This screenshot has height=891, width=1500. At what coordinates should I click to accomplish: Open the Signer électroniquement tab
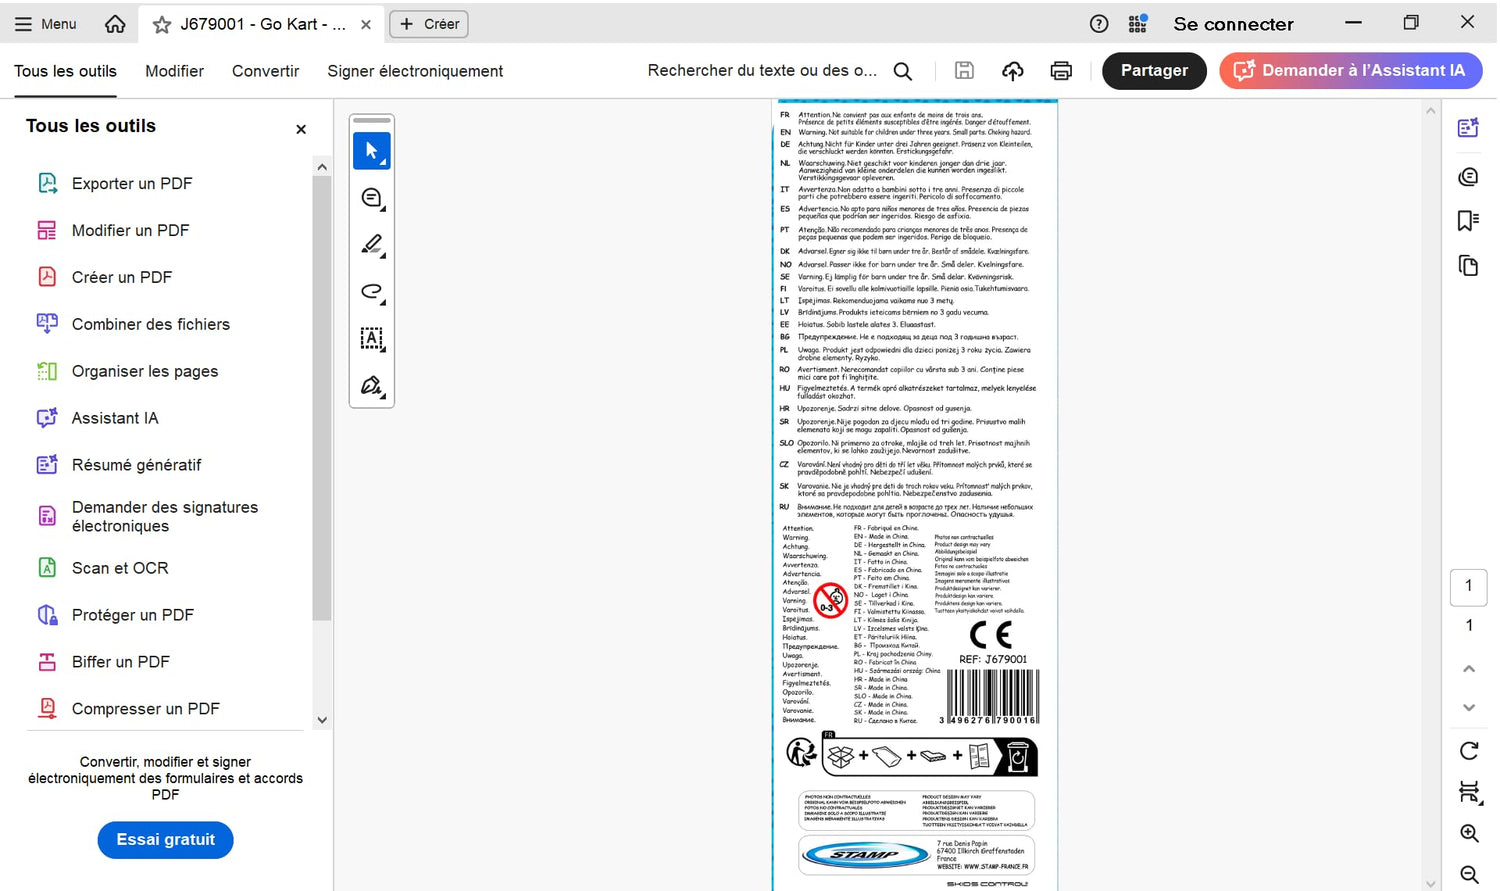tap(415, 71)
